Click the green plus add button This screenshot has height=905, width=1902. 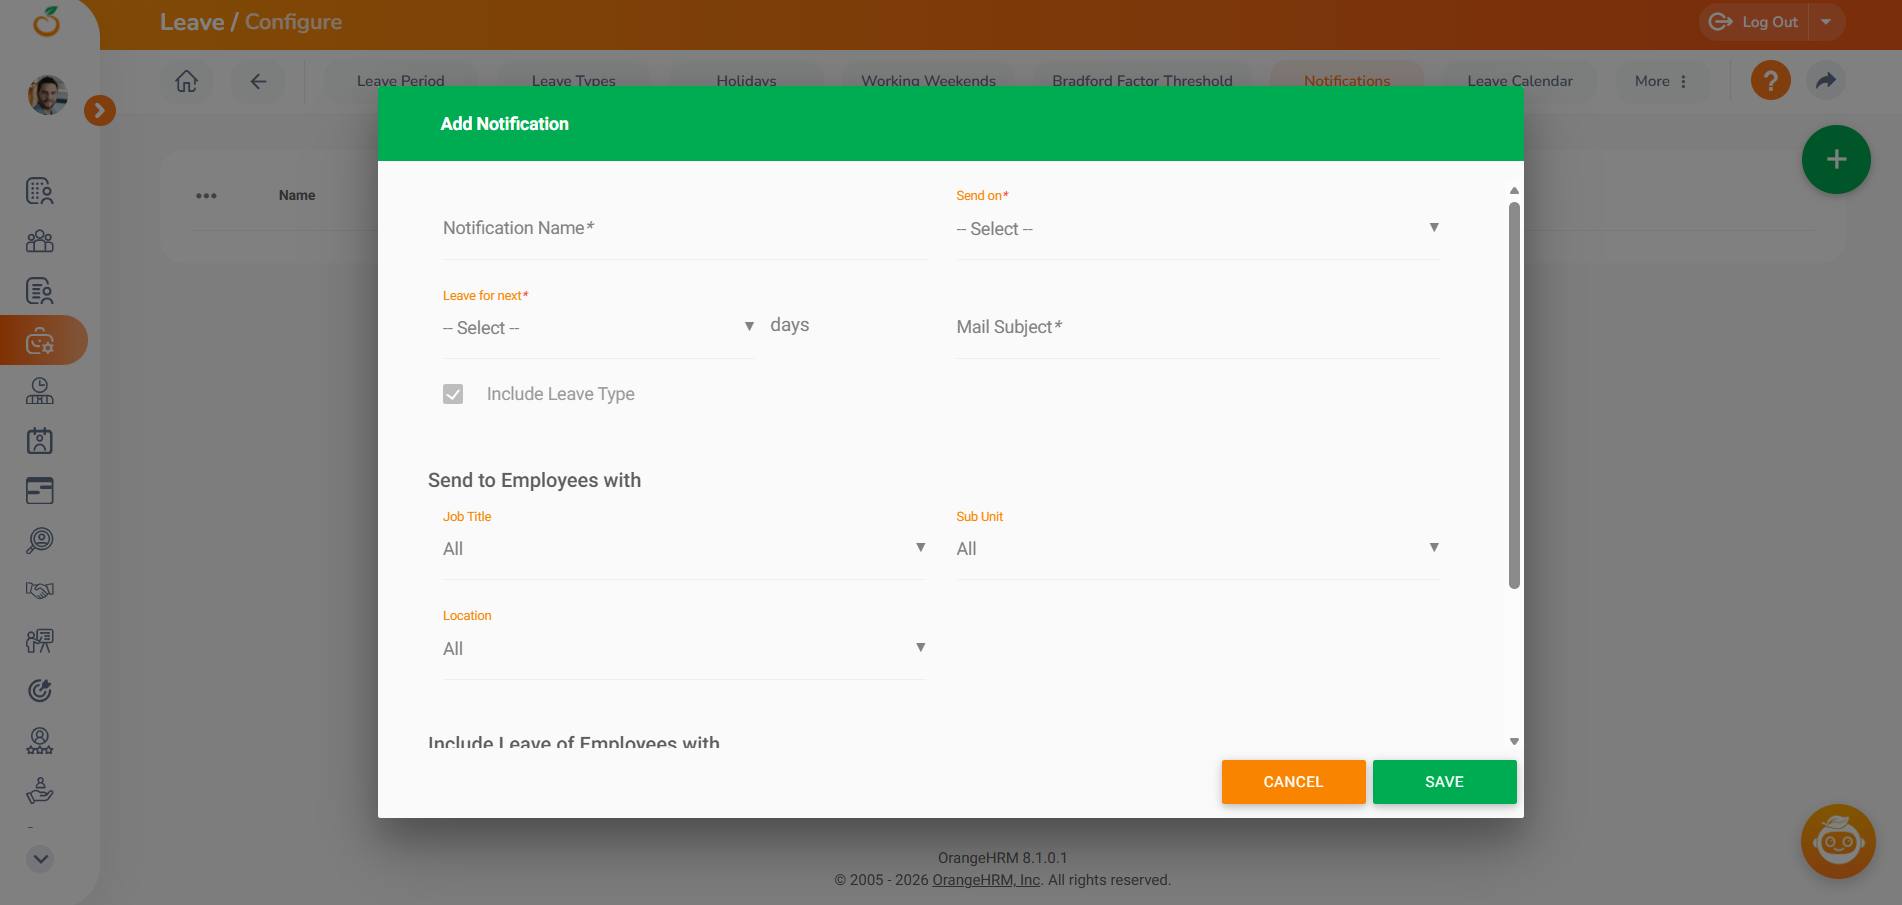tap(1836, 159)
